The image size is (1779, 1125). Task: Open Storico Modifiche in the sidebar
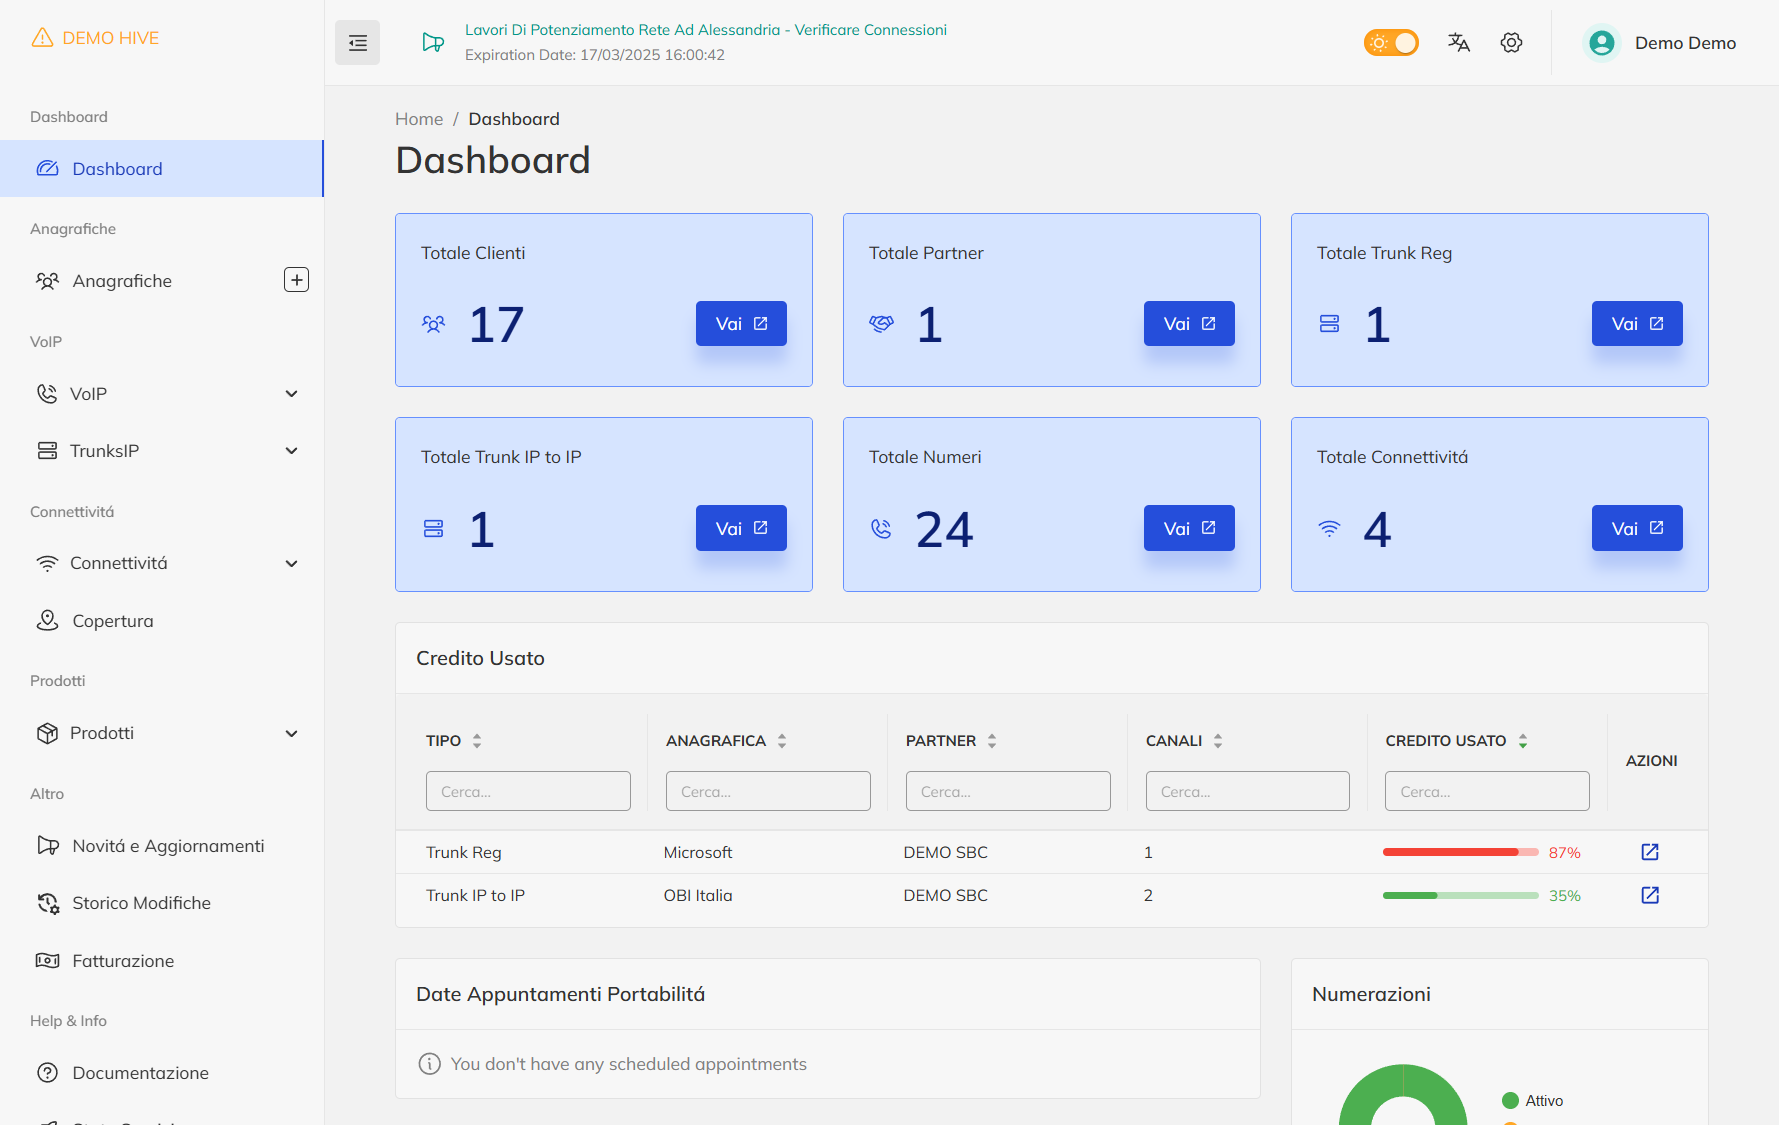coord(141,903)
